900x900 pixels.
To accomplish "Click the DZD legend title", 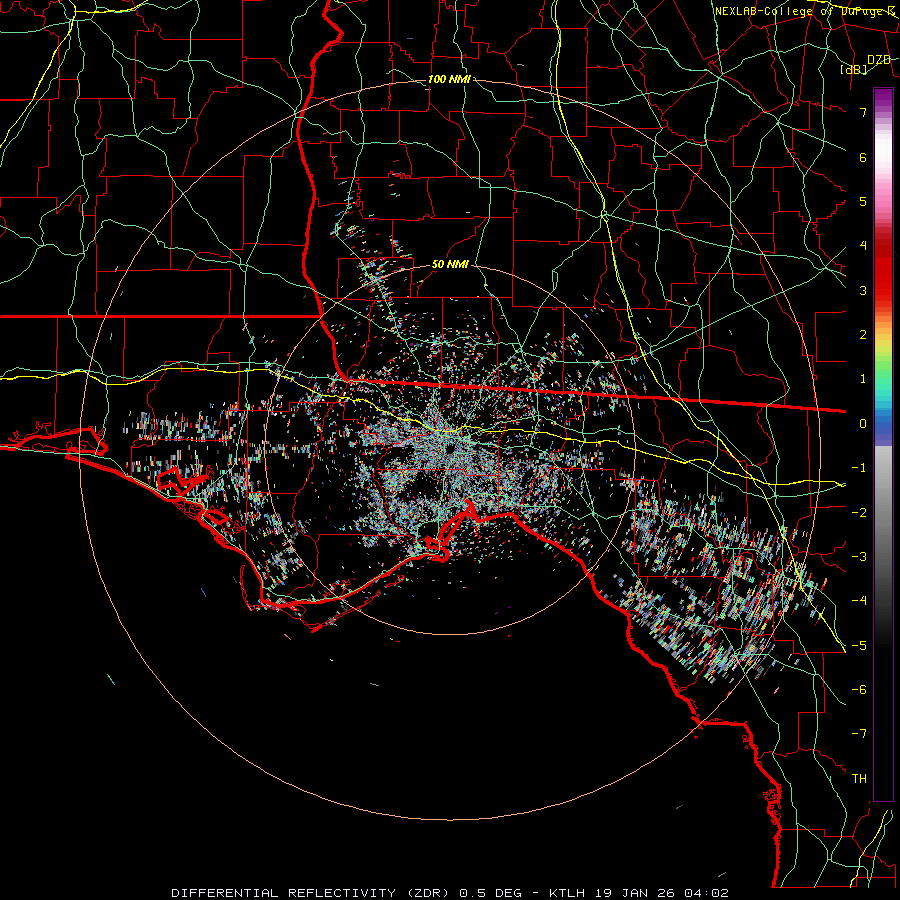I will coord(878,60).
